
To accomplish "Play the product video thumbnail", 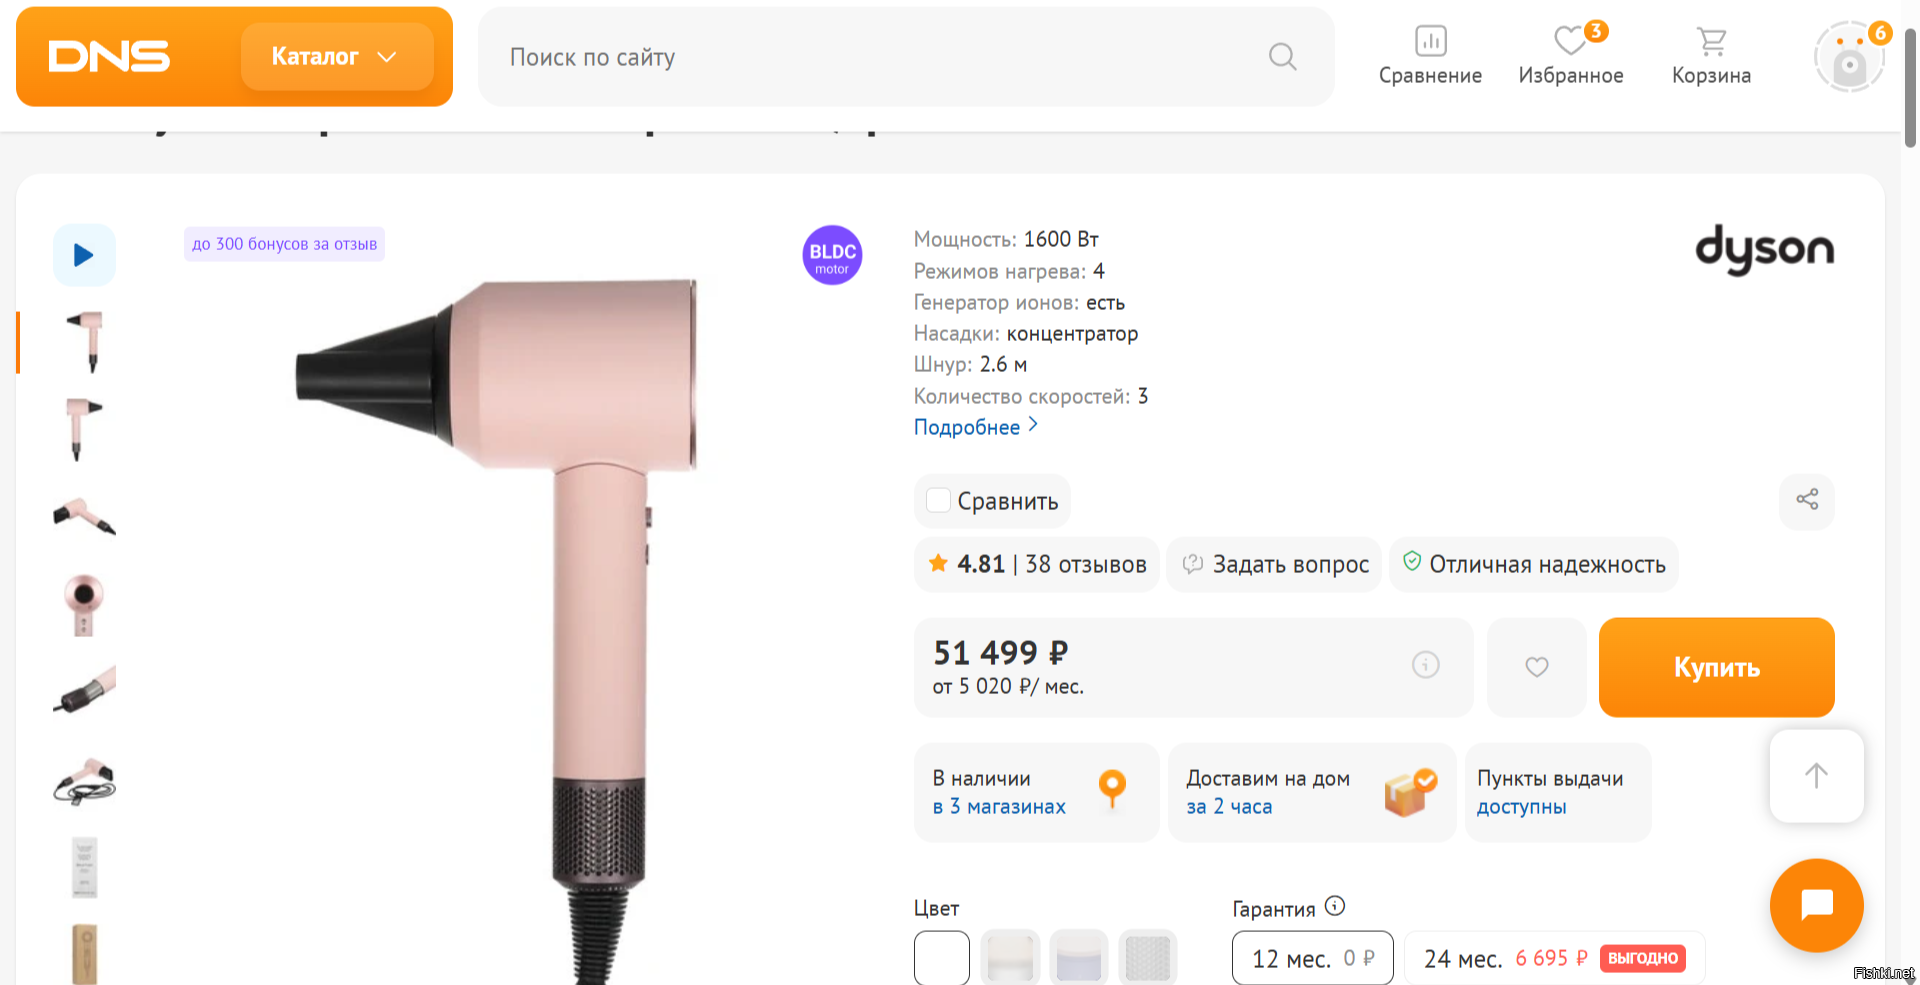I will 84,255.
